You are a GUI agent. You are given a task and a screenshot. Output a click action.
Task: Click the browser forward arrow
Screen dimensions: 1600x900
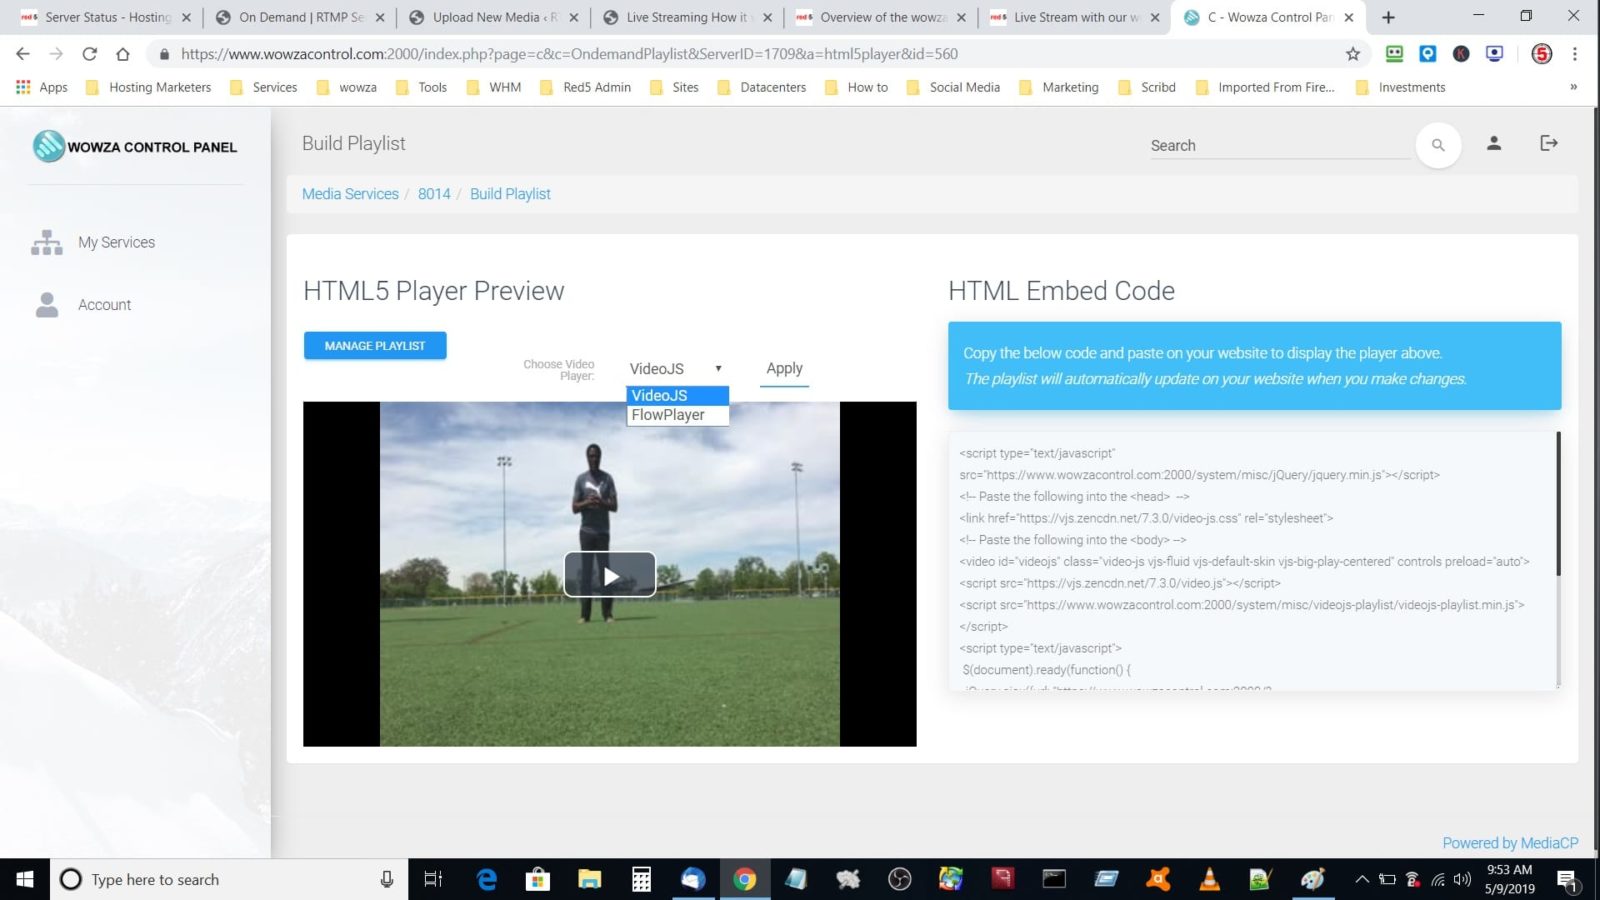(56, 54)
